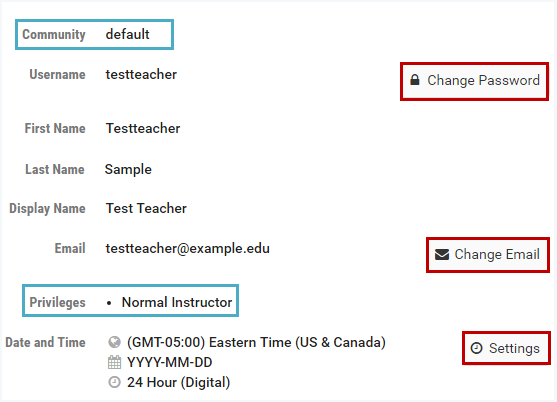
Task: Click the Community default value
Action: click(x=128, y=34)
